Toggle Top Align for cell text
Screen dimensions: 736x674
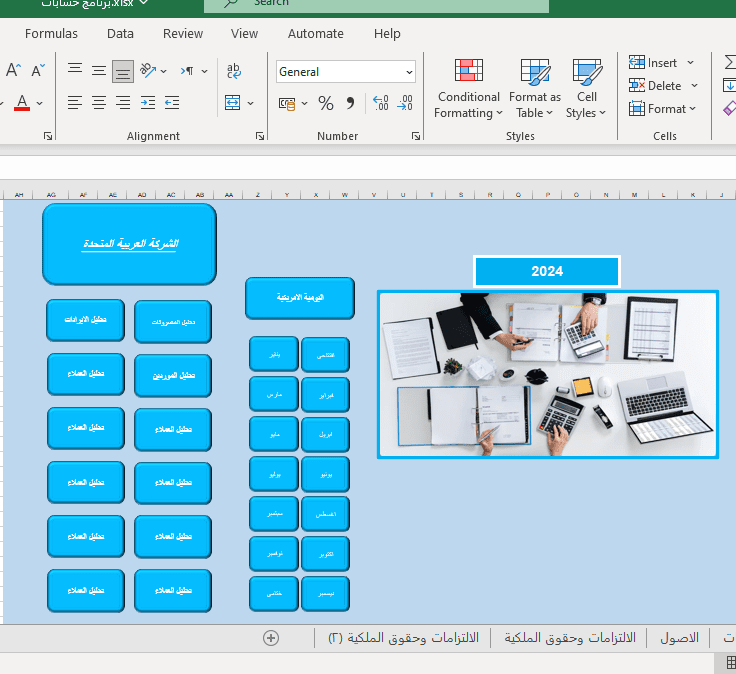(75, 70)
